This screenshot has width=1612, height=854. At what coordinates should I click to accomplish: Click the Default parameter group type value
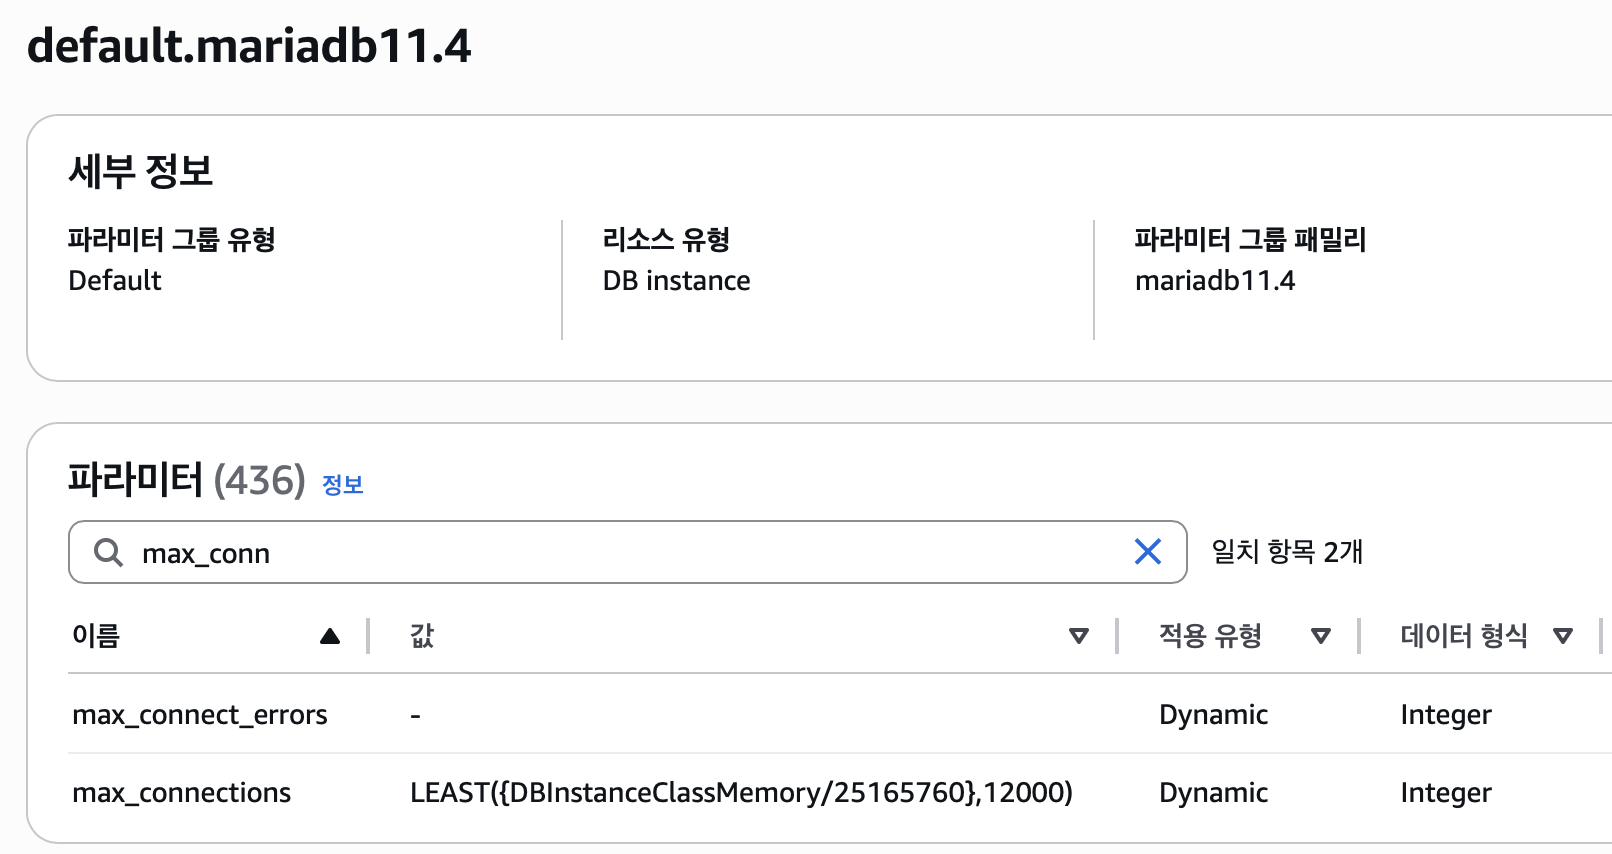pyautogui.click(x=115, y=281)
